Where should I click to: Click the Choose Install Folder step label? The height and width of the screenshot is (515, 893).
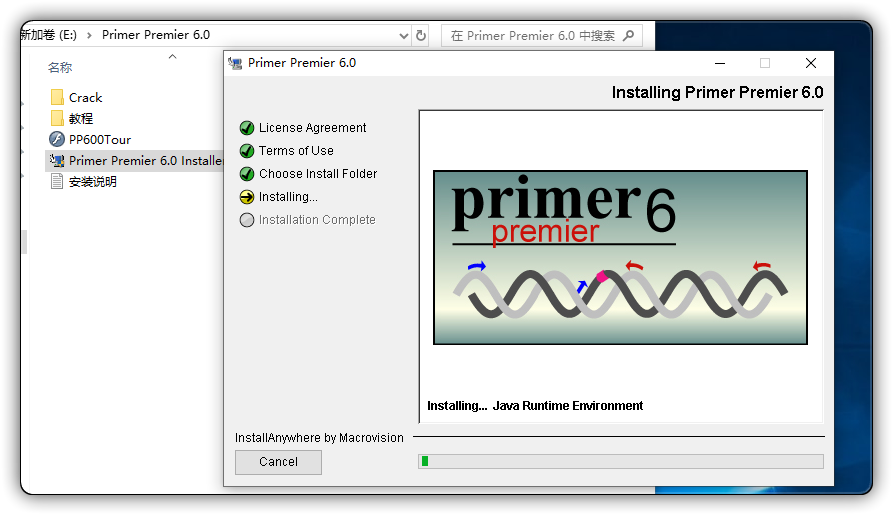click(x=318, y=174)
